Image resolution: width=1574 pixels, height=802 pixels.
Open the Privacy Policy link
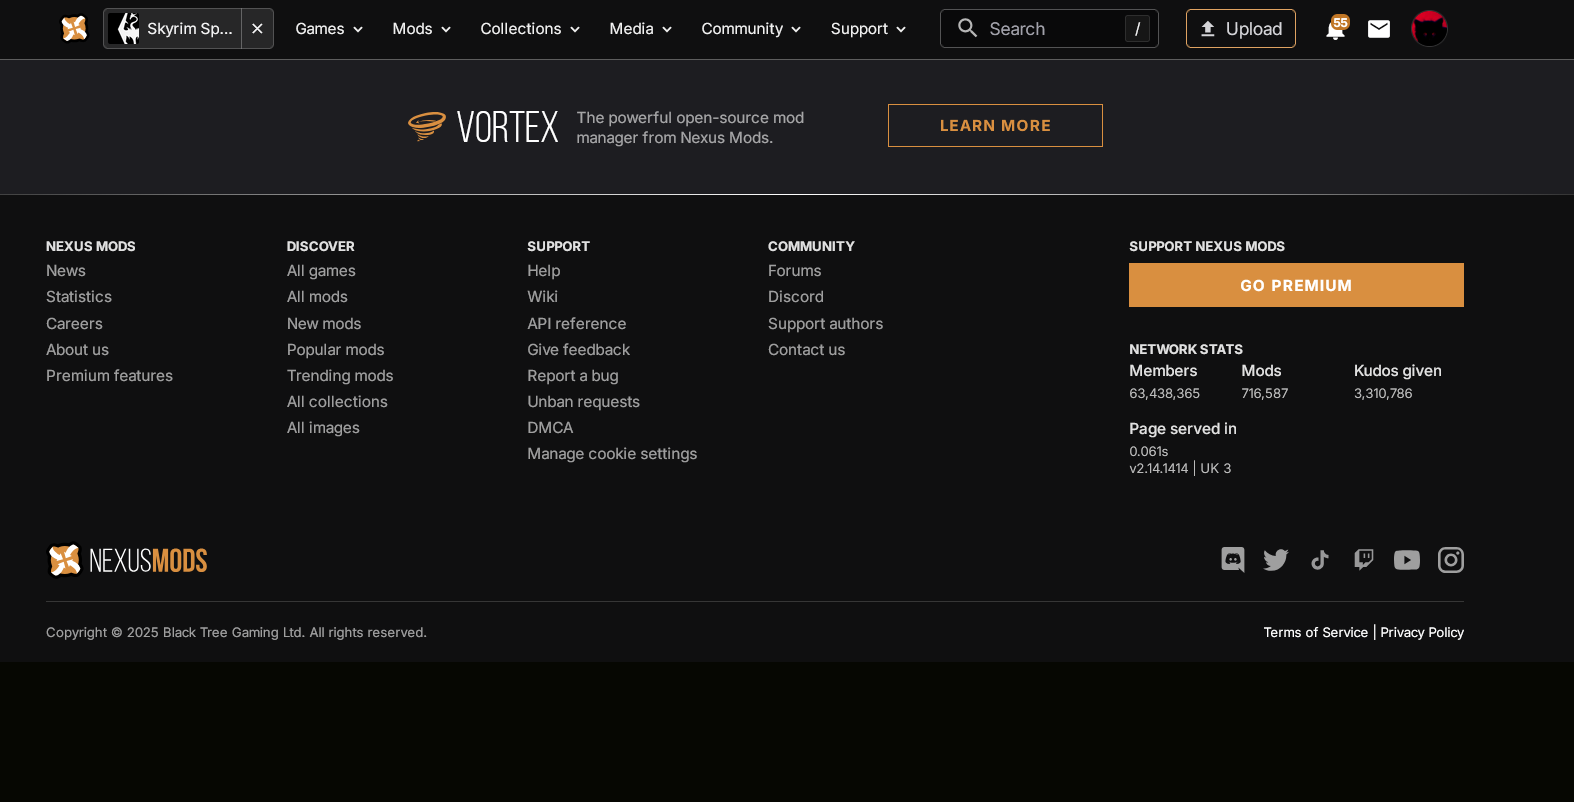[x=1422, y=633]
